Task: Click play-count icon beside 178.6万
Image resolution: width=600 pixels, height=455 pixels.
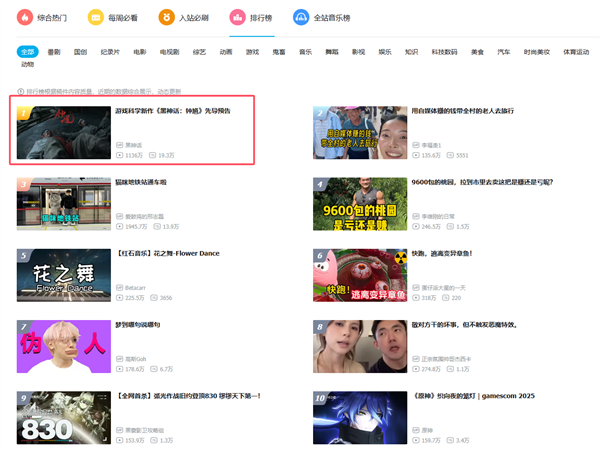Action: point(119,369)
